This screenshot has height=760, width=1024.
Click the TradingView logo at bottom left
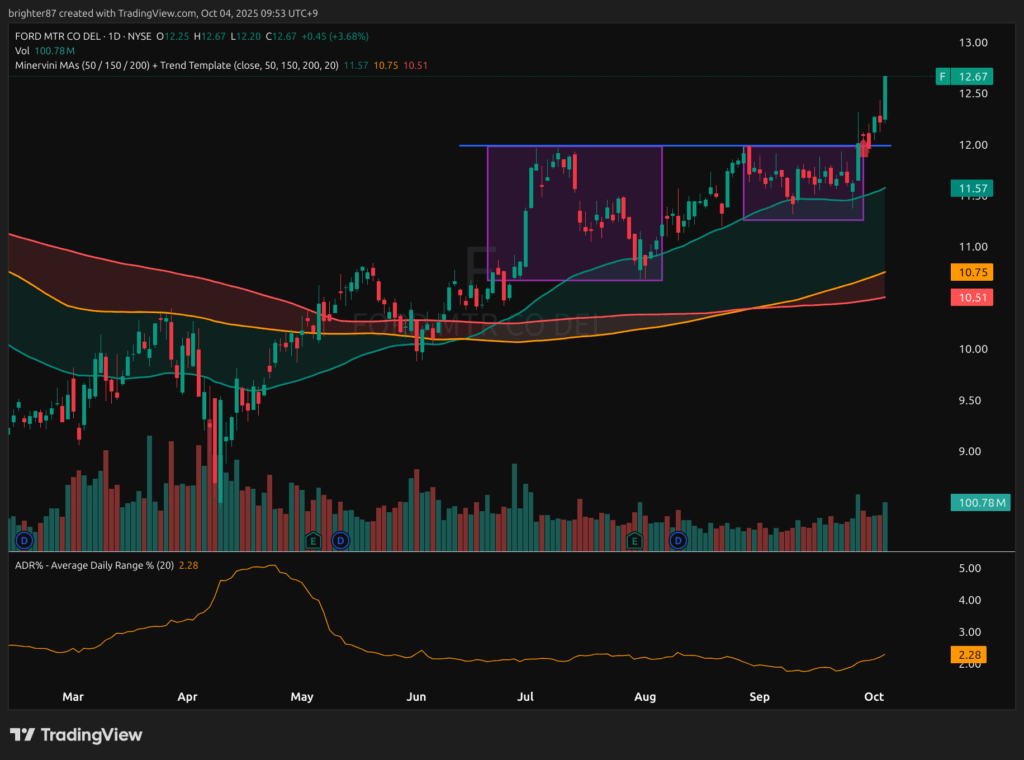[76, 735]
